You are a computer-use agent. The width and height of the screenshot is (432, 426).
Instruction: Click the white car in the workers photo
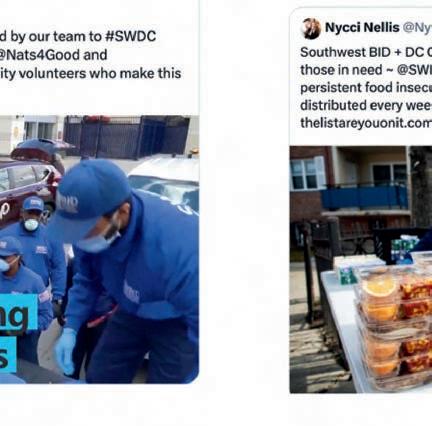click(164, 178)
